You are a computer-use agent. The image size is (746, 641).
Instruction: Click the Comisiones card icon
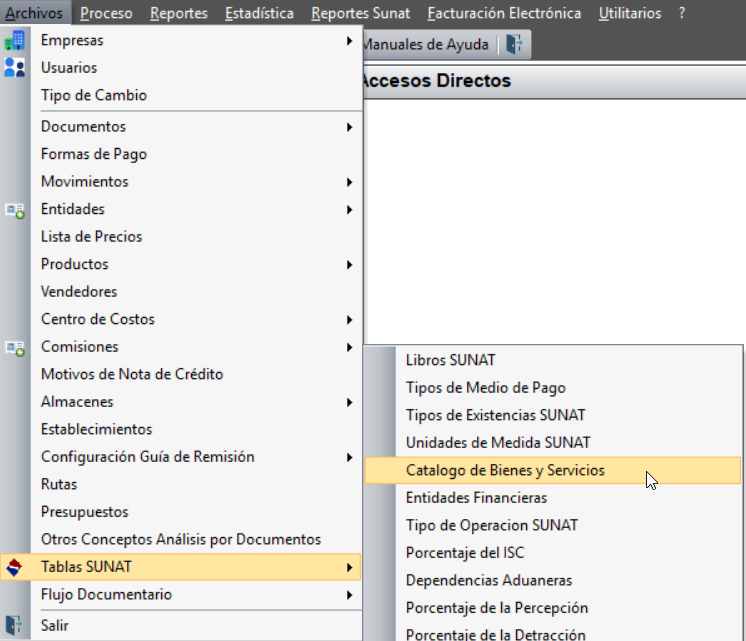(15, 348)
